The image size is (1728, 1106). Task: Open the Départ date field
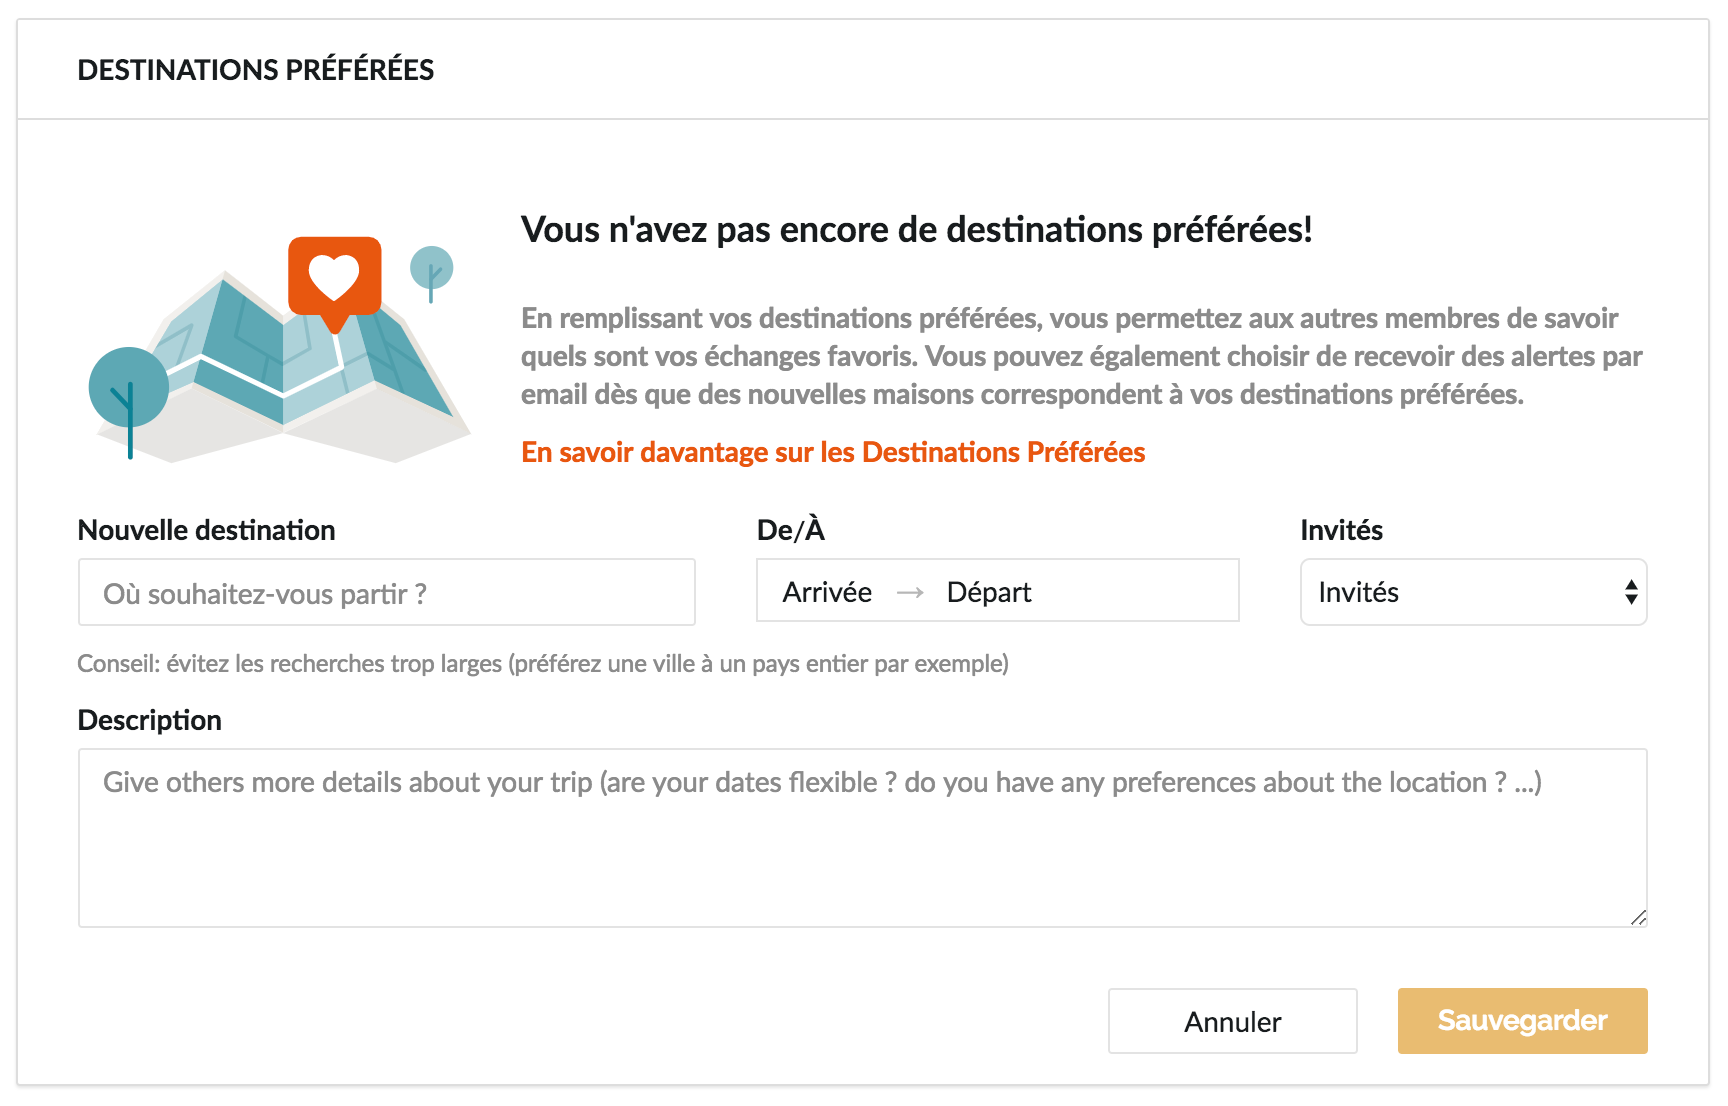pos(988,591)
